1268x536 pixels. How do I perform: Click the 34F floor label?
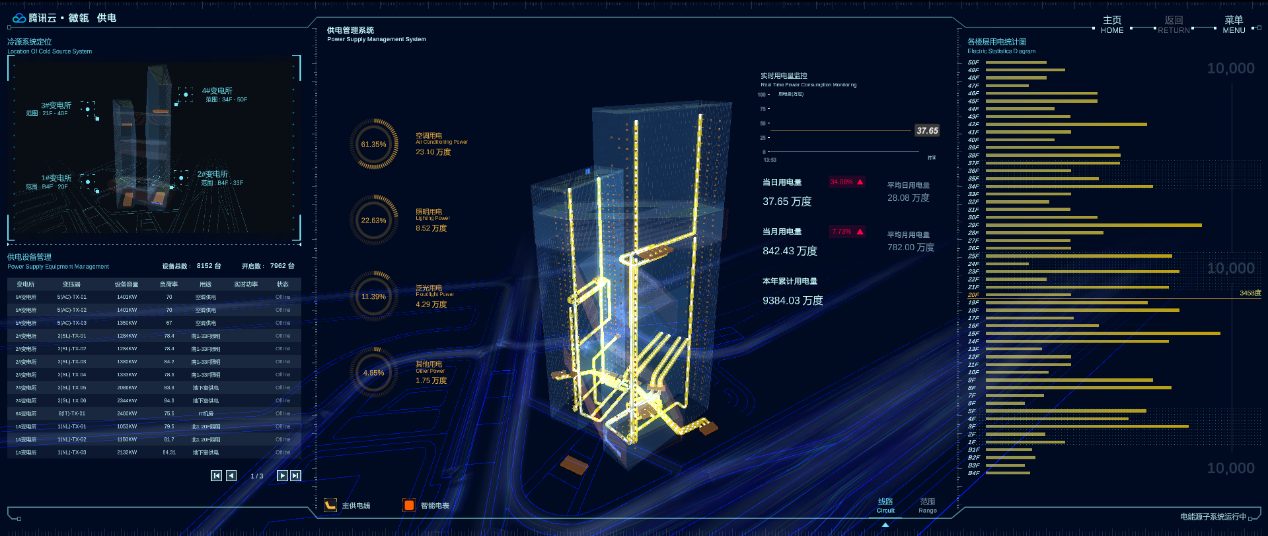tap(973, 186)
